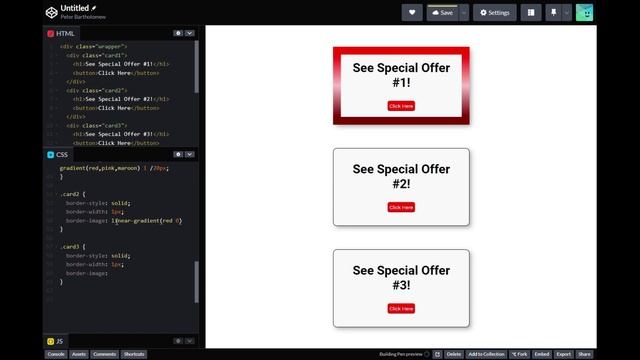Click the author name Peter Bartholomew
This screenshot has height=360, width=640.
pyautogui.click(x=83, y=17)
